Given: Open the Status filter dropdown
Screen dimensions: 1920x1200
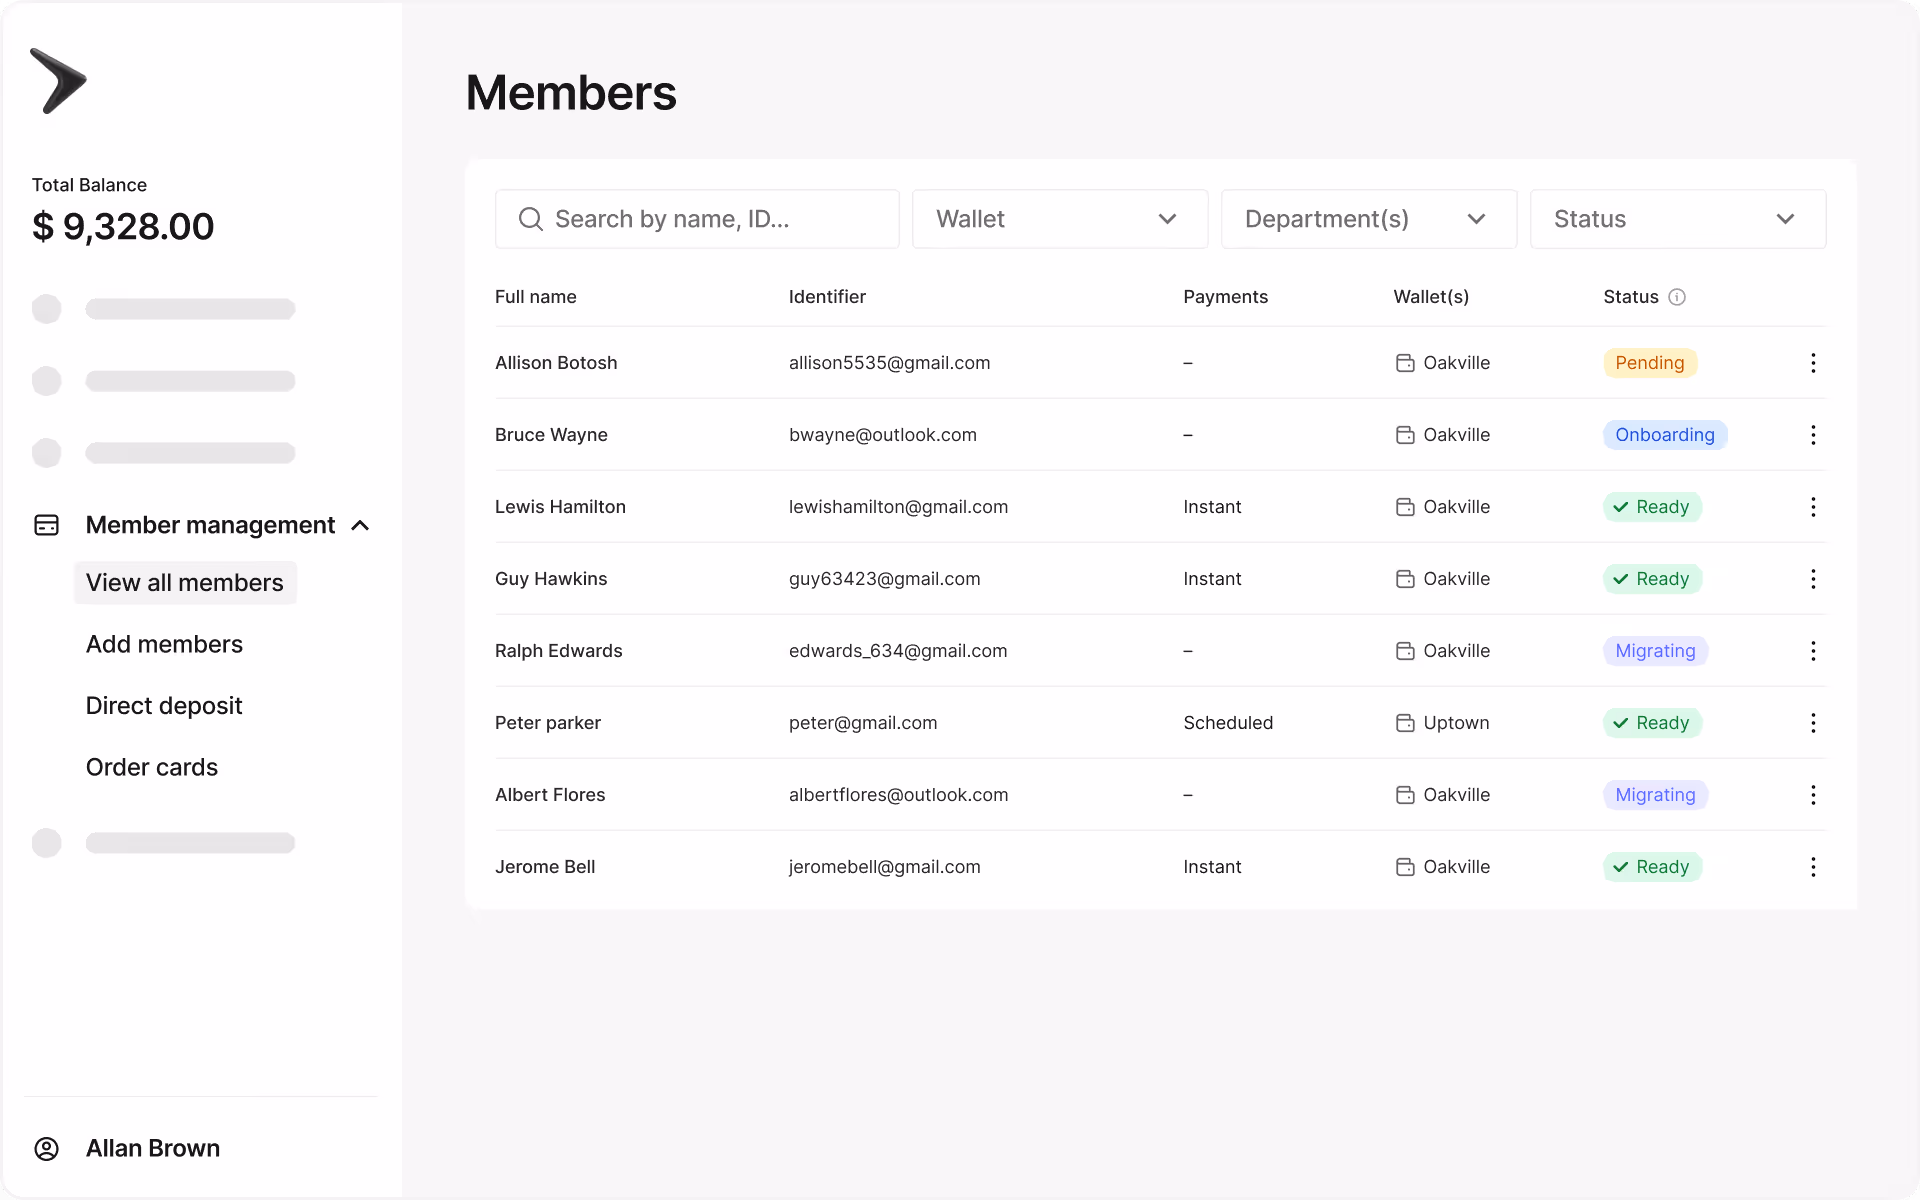Looking at the screenshot, I should tap(1678, 218).
